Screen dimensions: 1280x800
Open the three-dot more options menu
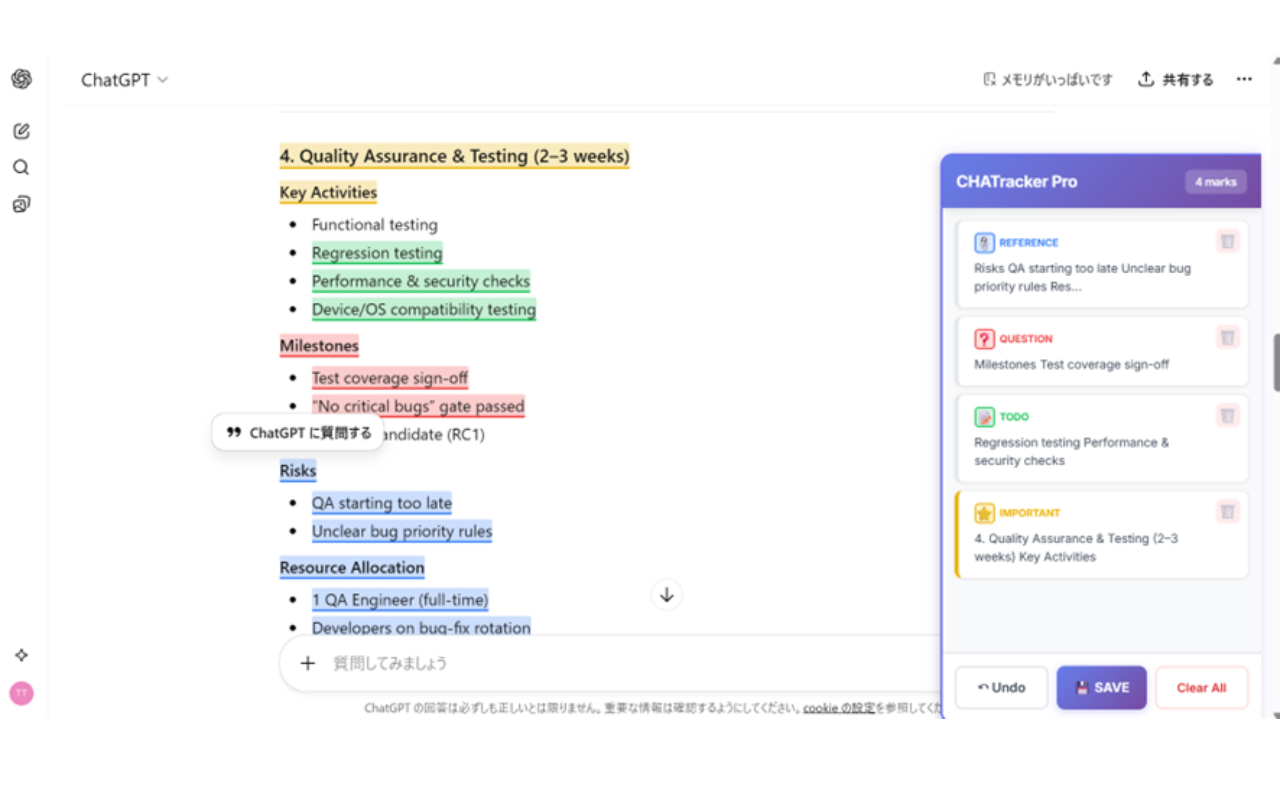pos(1244,79)
